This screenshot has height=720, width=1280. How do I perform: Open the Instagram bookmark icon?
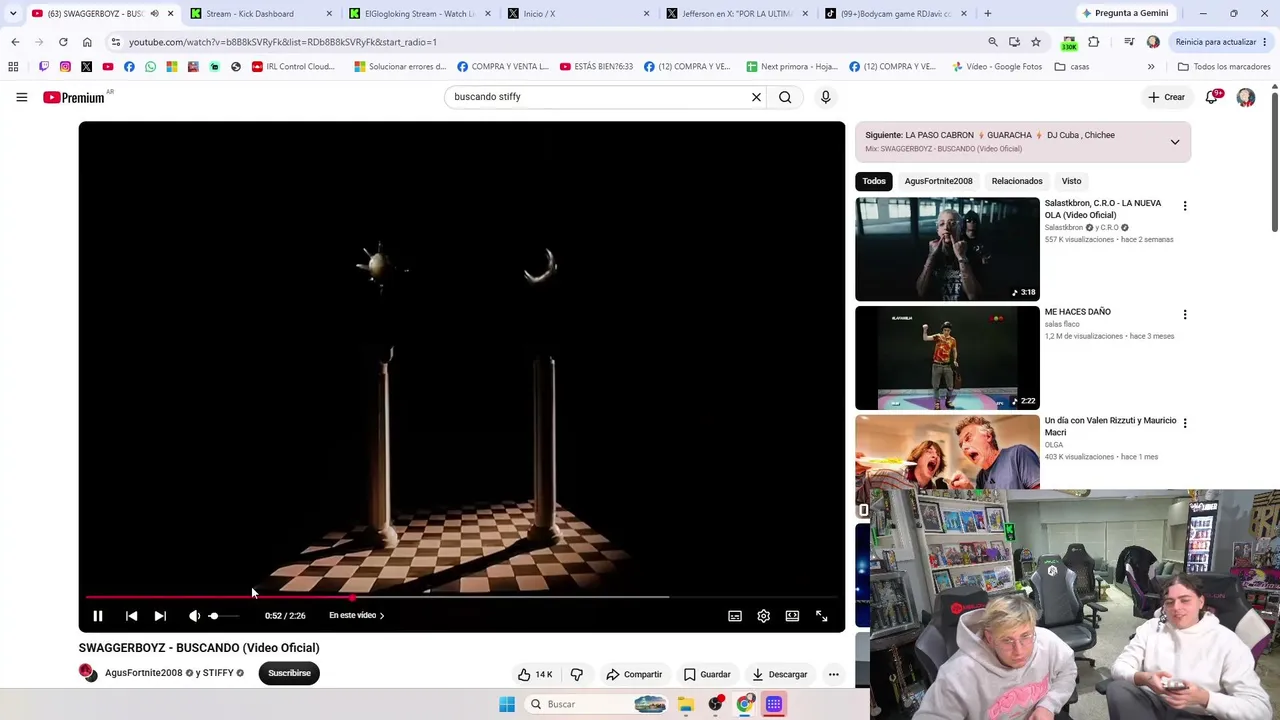tap(65, 67)
